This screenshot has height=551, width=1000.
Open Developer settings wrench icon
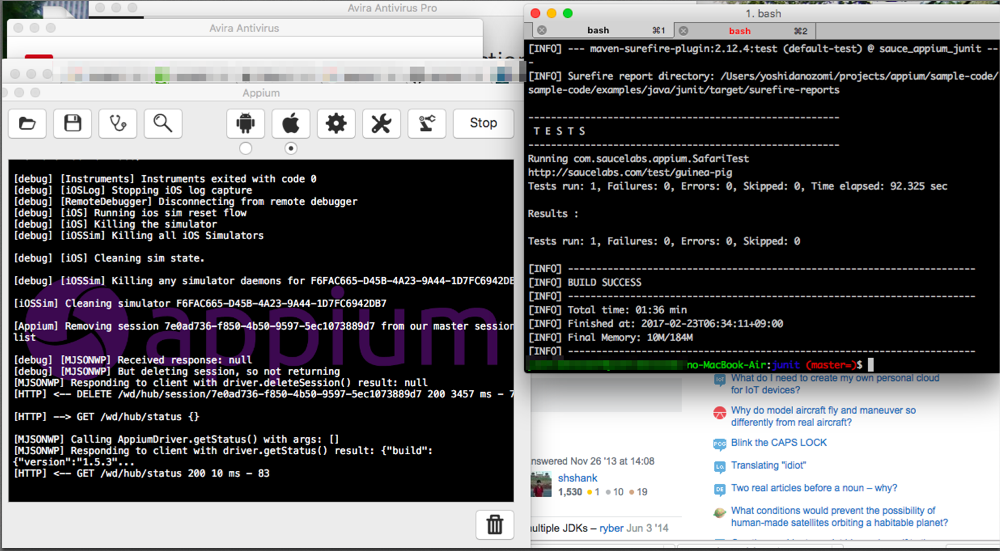(381, 123)
